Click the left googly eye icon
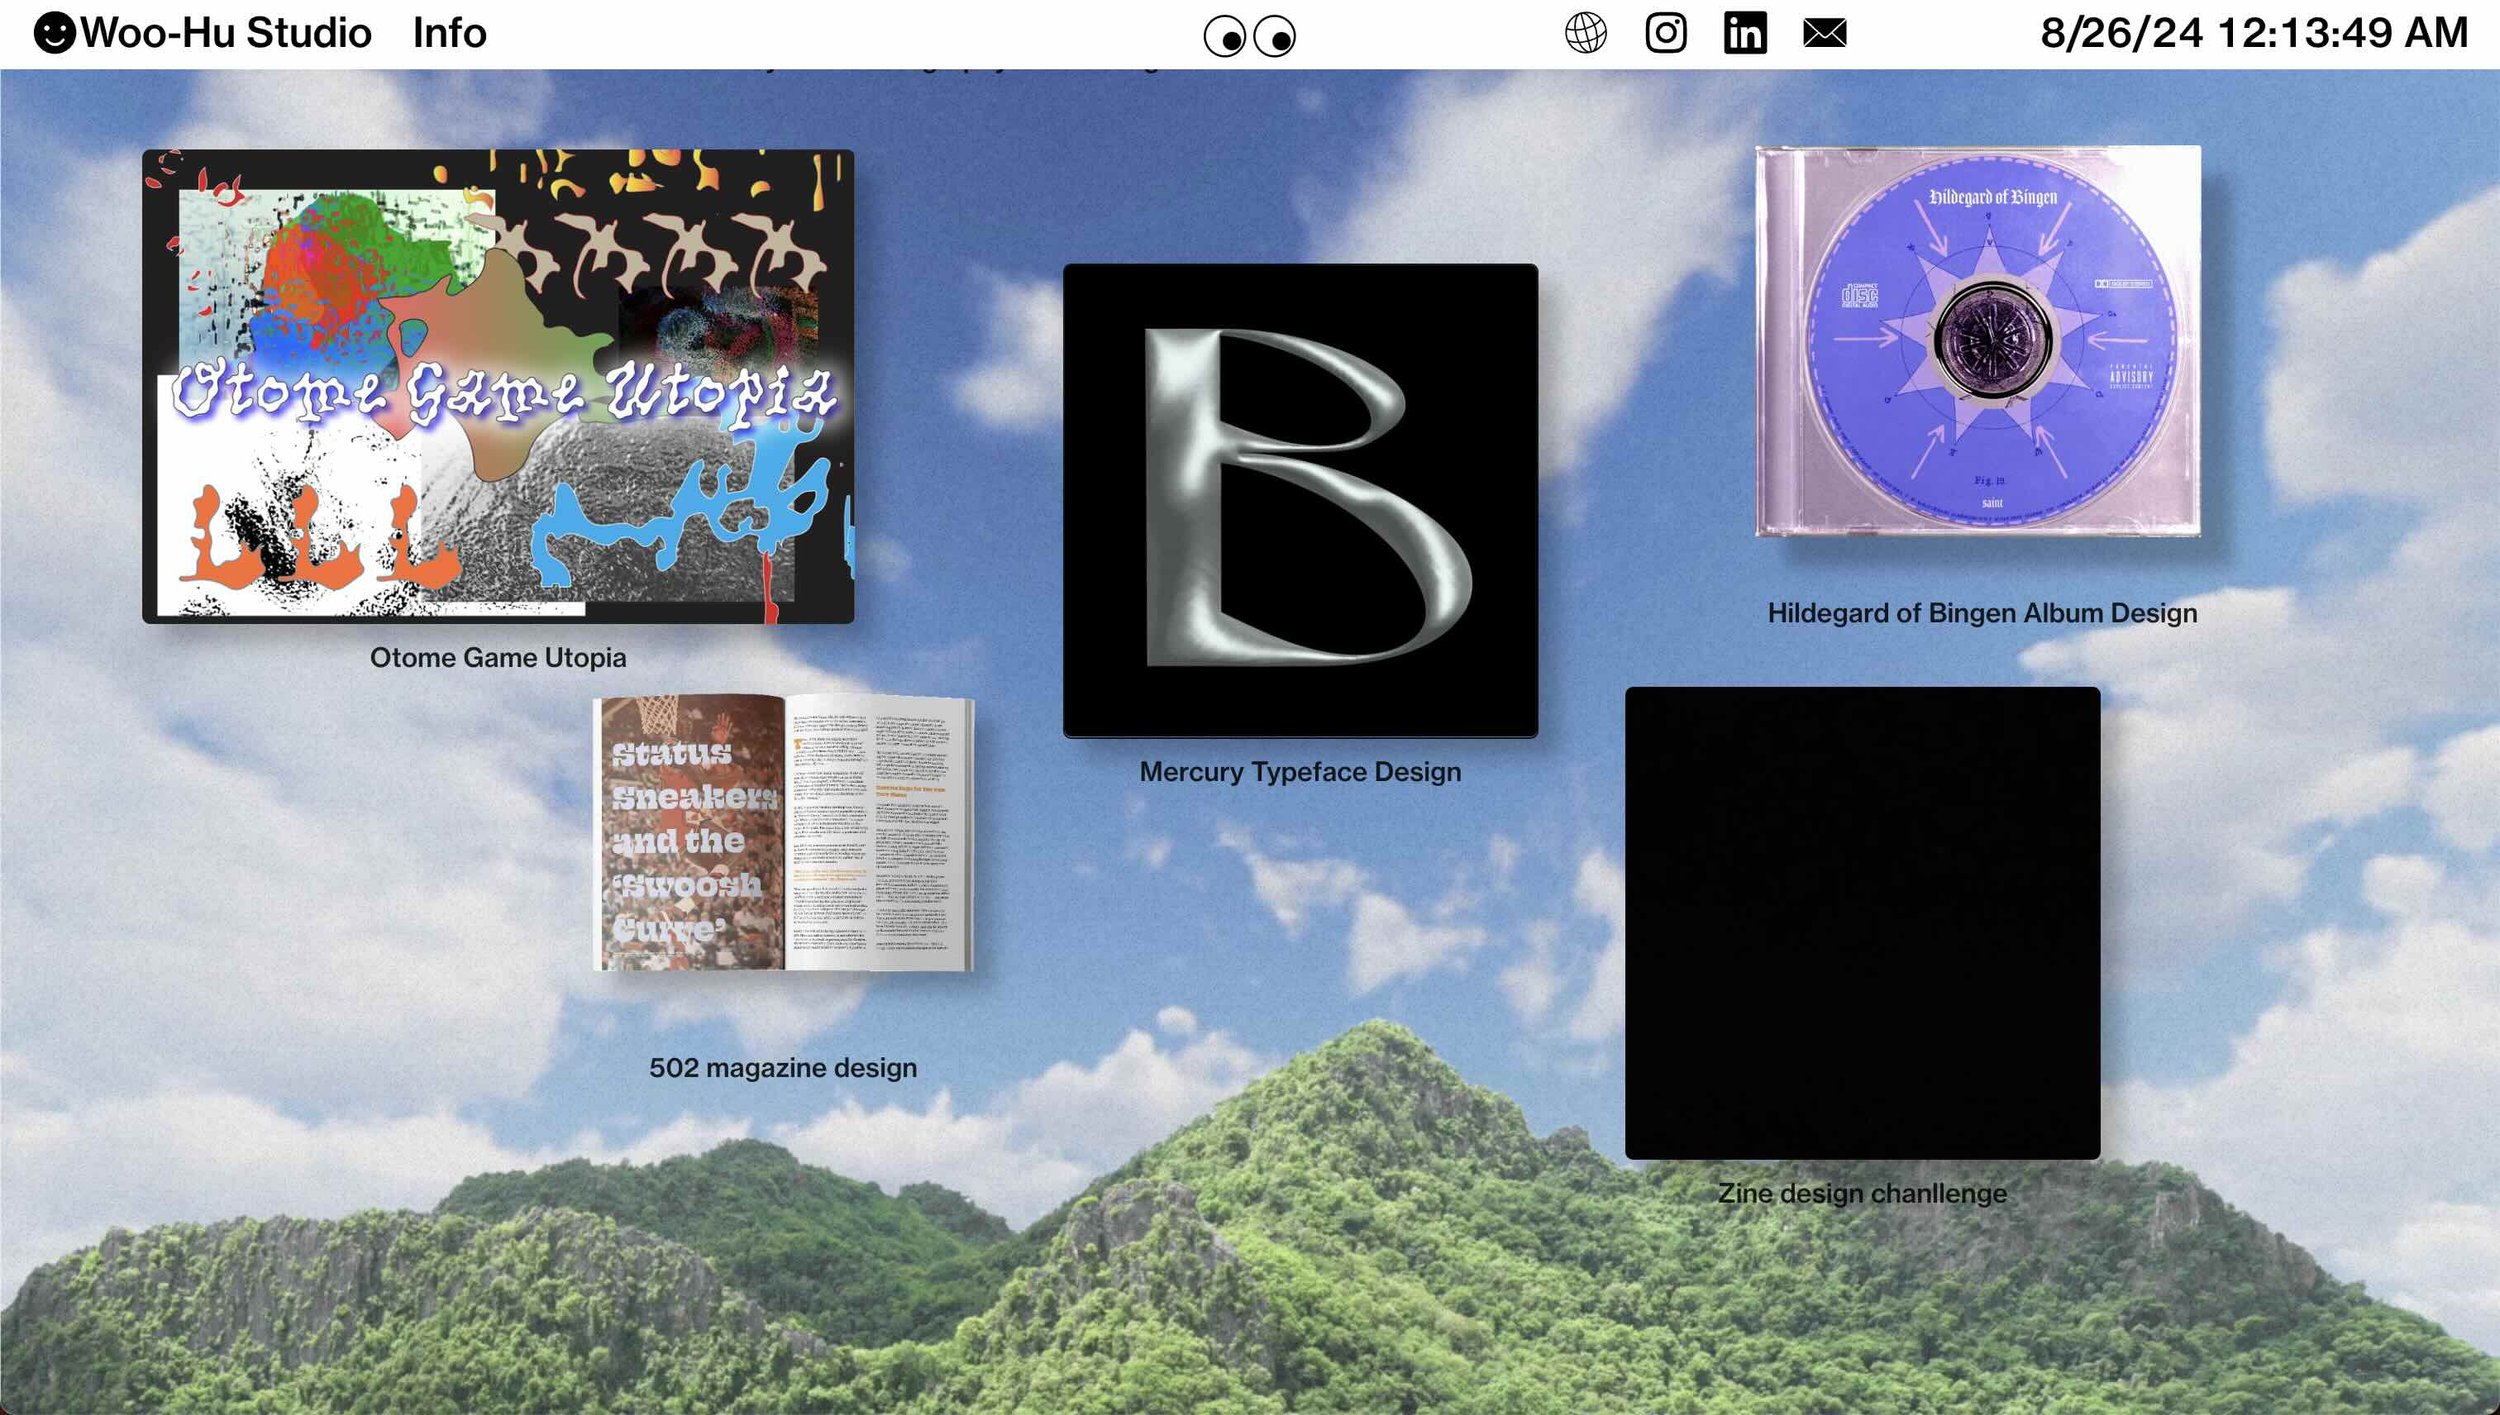 1224,37
